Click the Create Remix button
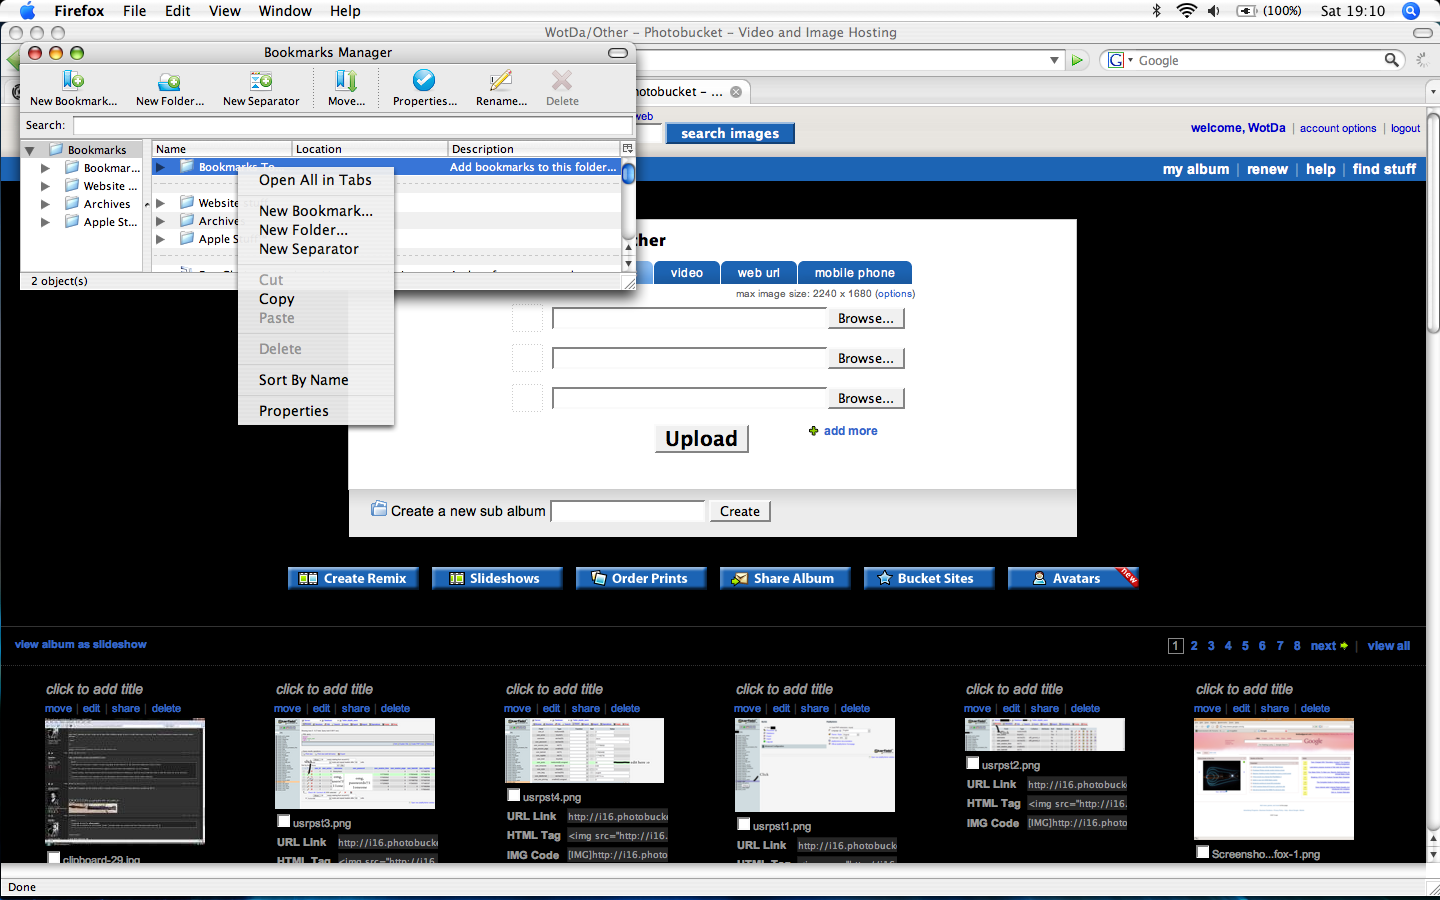Viewport: 1440px width, 900px height. pyautogui.click(x=353, y=578)
